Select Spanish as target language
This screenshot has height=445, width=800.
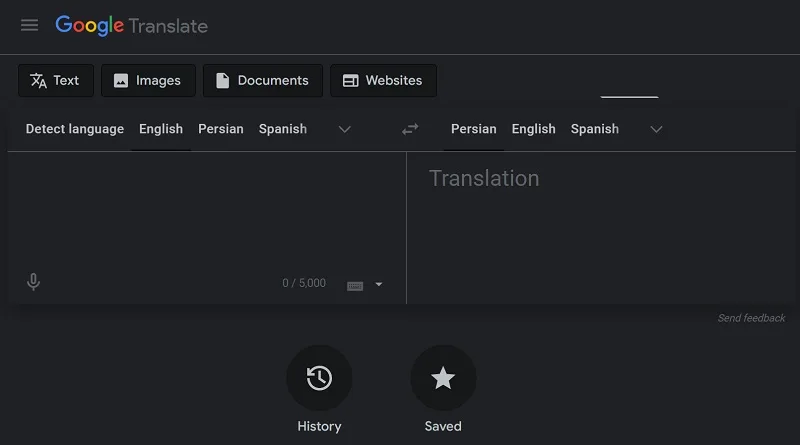tap(594, 129)
